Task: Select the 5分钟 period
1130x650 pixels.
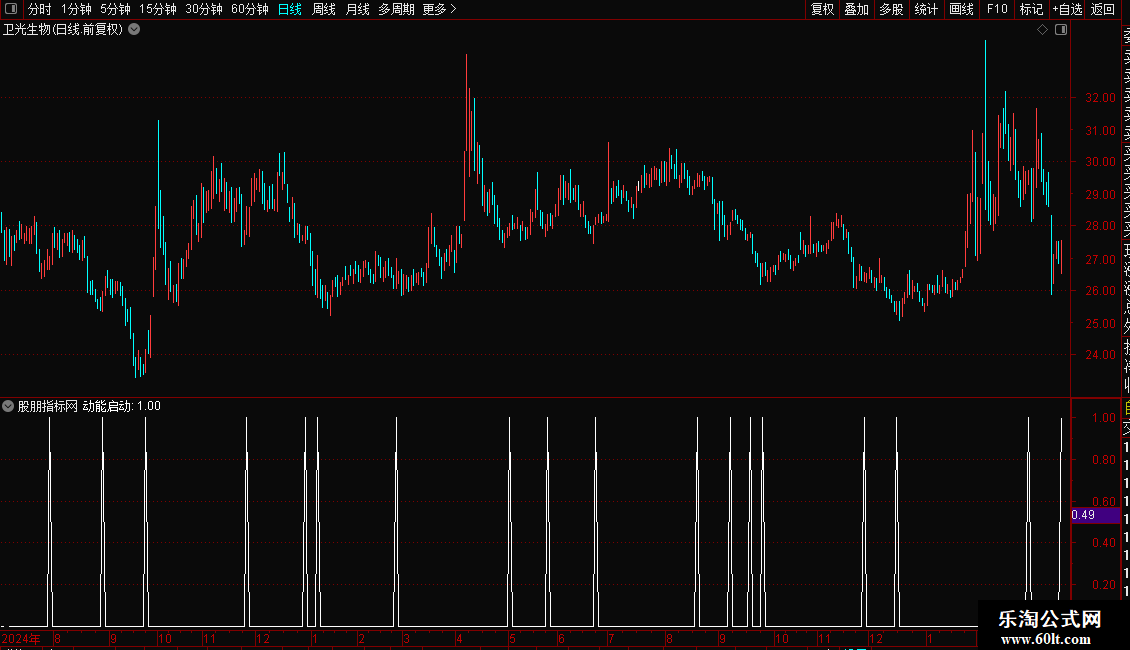Action: click(115, 9)
